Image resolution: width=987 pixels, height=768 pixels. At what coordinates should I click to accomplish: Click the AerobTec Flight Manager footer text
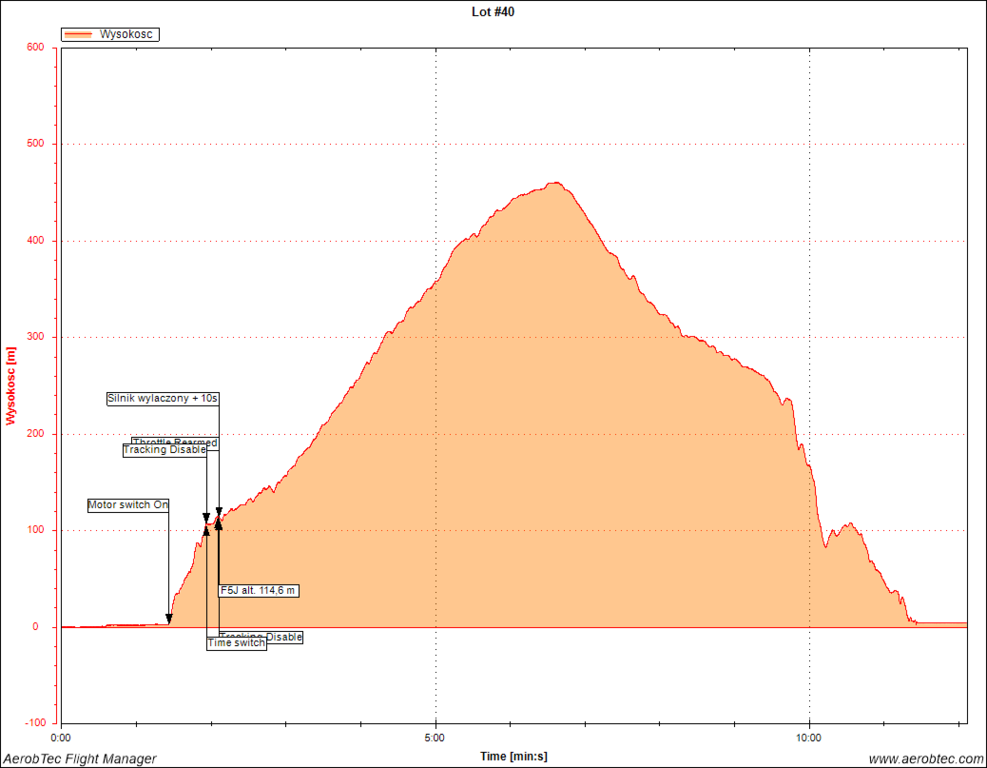[80, 759]
